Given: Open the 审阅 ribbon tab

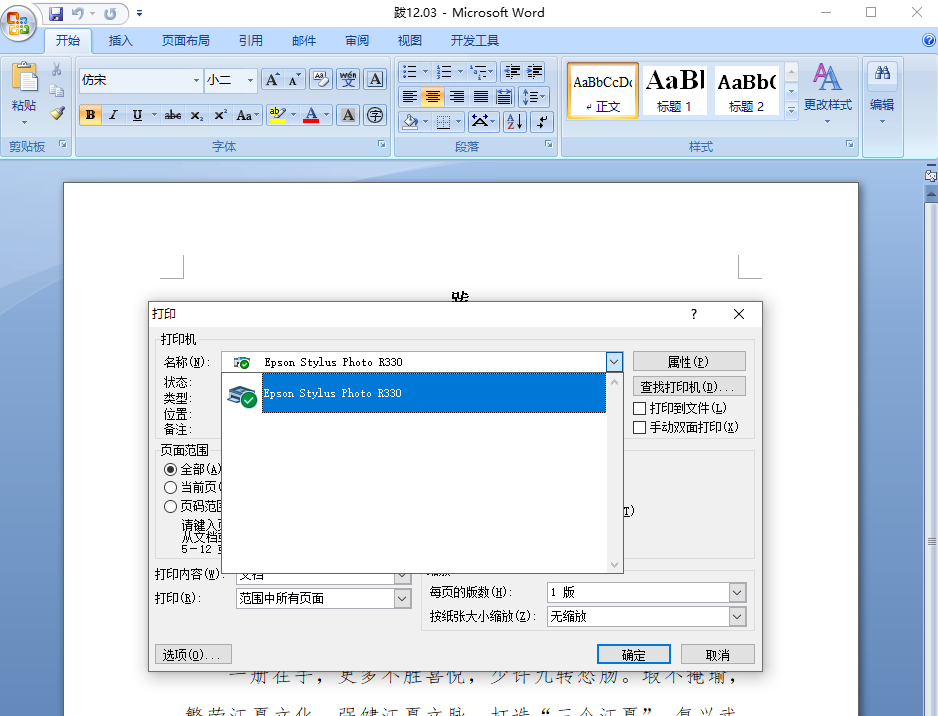Looking at the screenshot, I should point(357,41).
